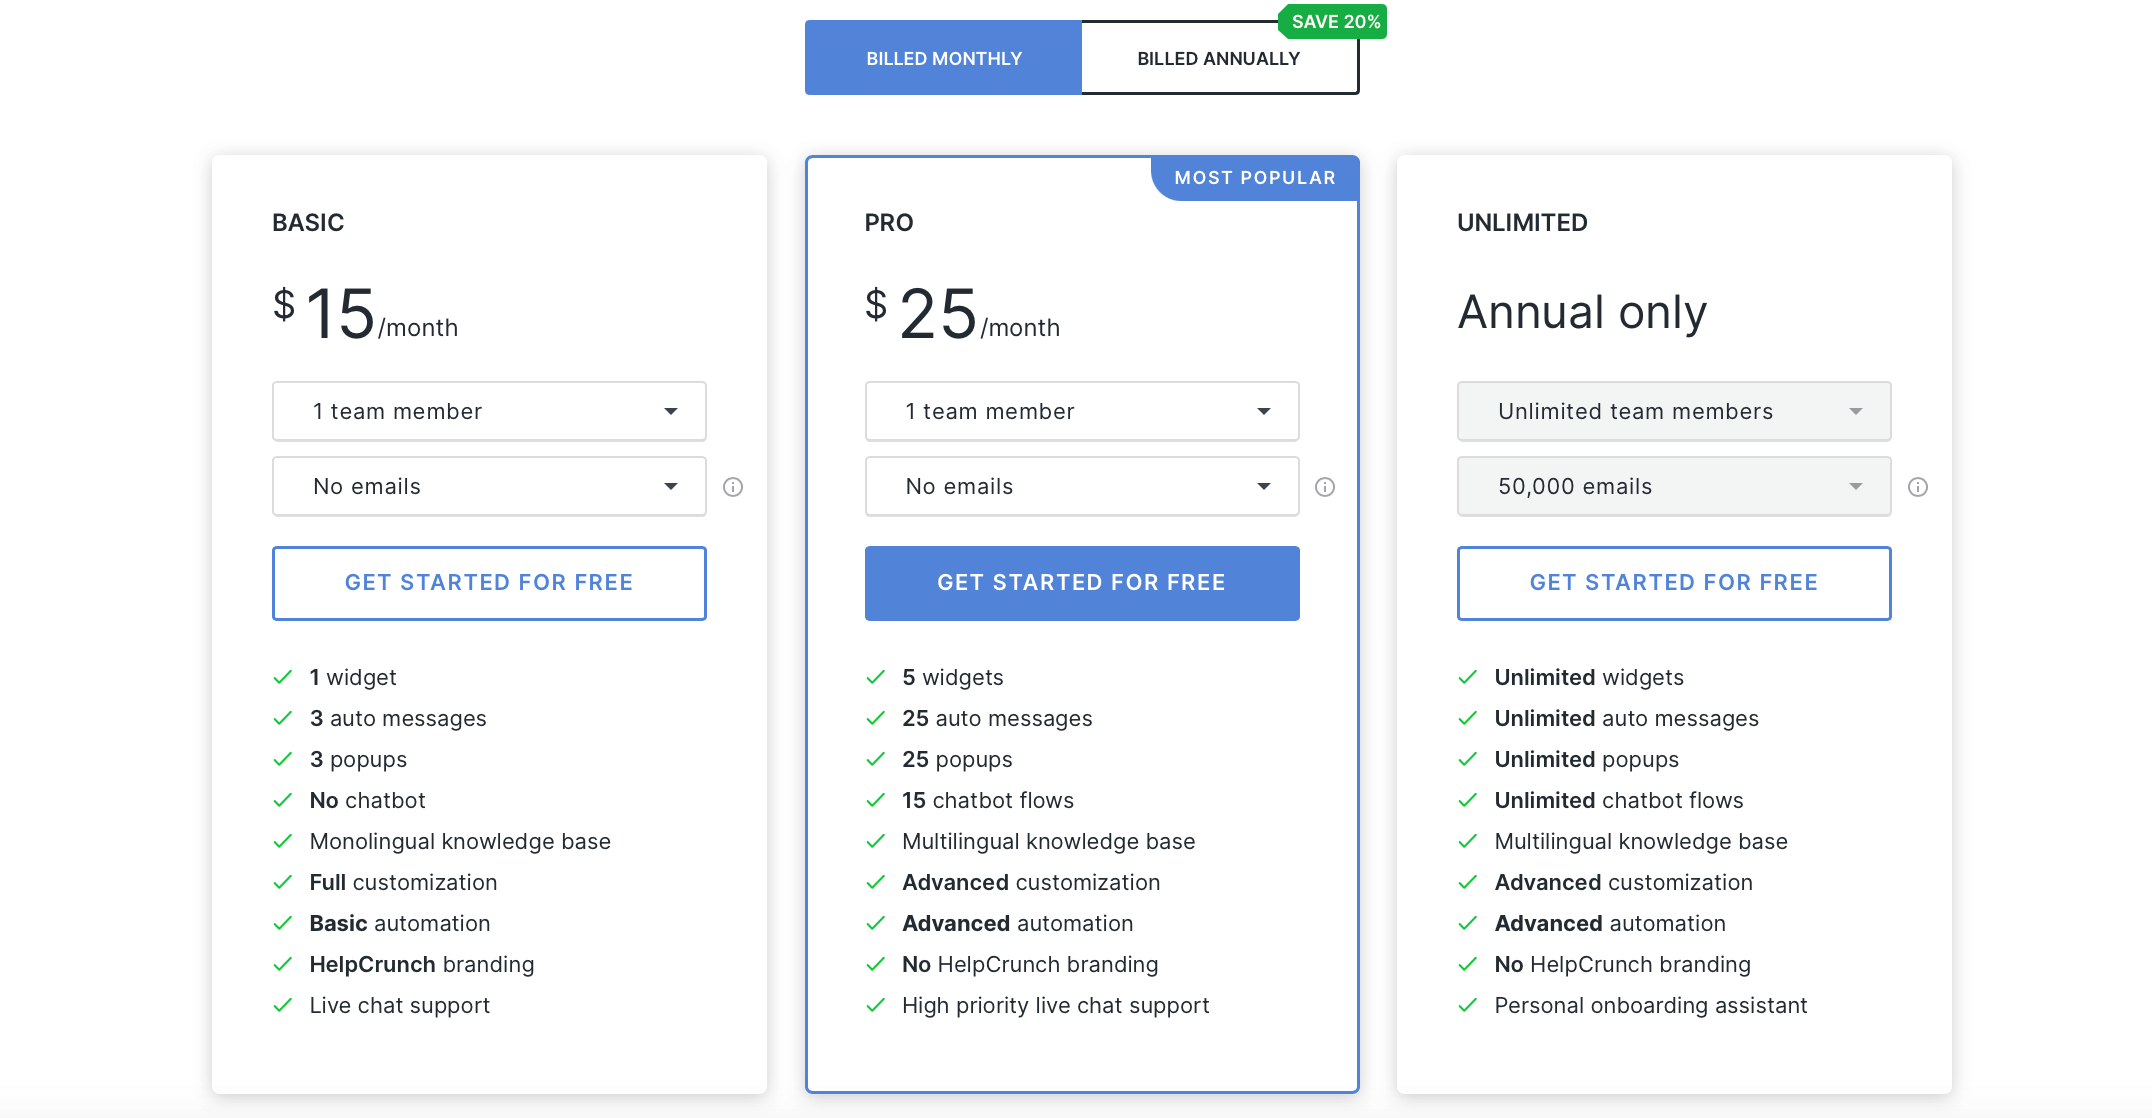Click checkmark beside 5 widgets
The height and width of the screenshot is (1118, 2152).
[x=876, y=677]
